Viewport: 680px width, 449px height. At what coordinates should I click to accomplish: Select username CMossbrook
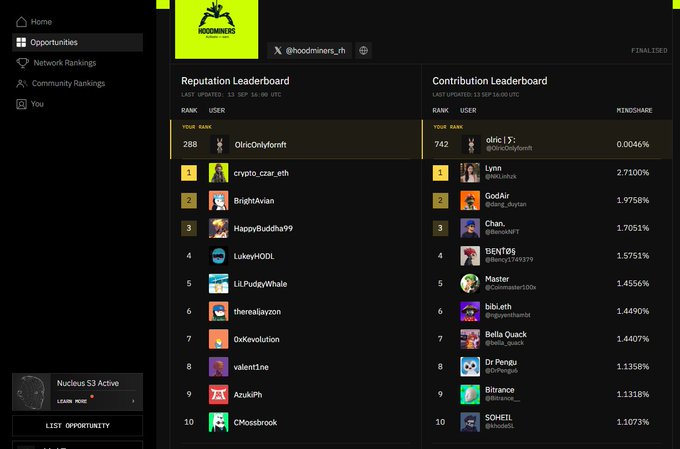click(x=255, y=423)
